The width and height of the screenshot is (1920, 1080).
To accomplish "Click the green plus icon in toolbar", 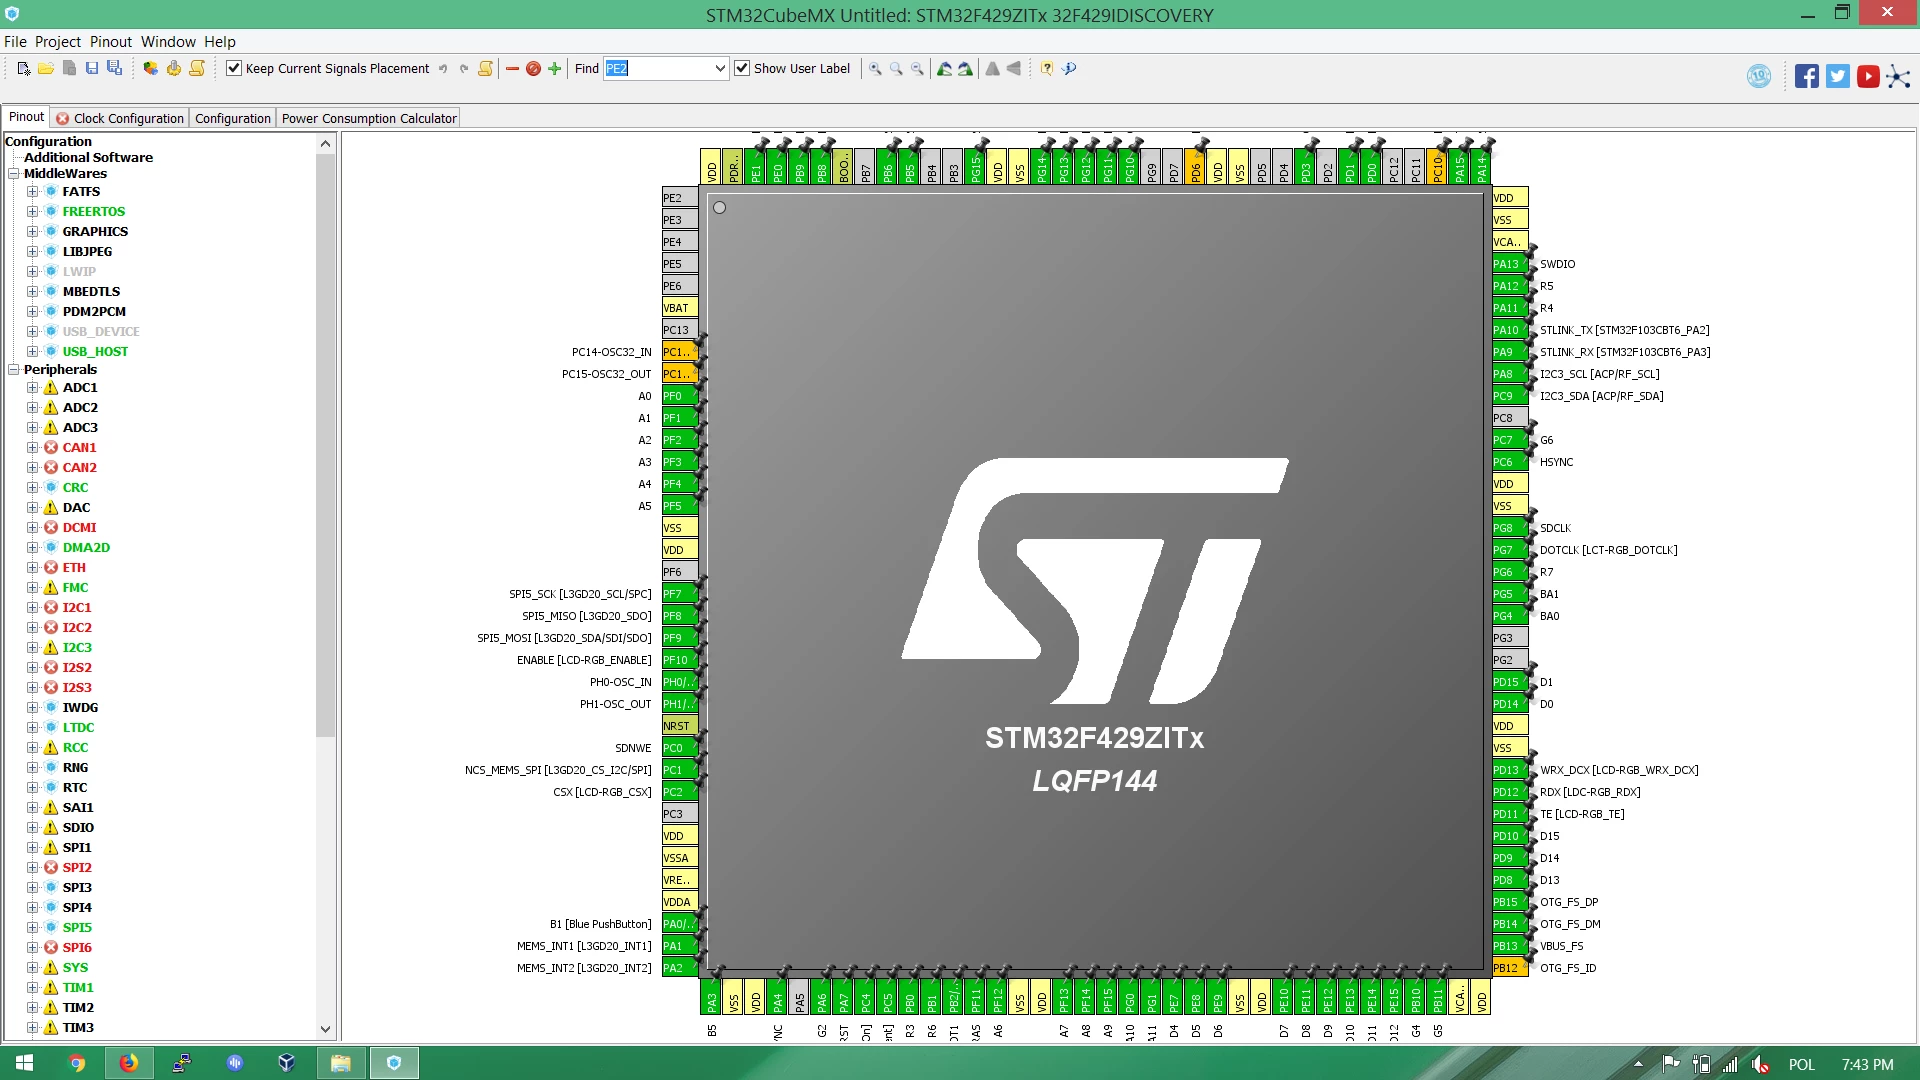I will click(x=555, y=68).
